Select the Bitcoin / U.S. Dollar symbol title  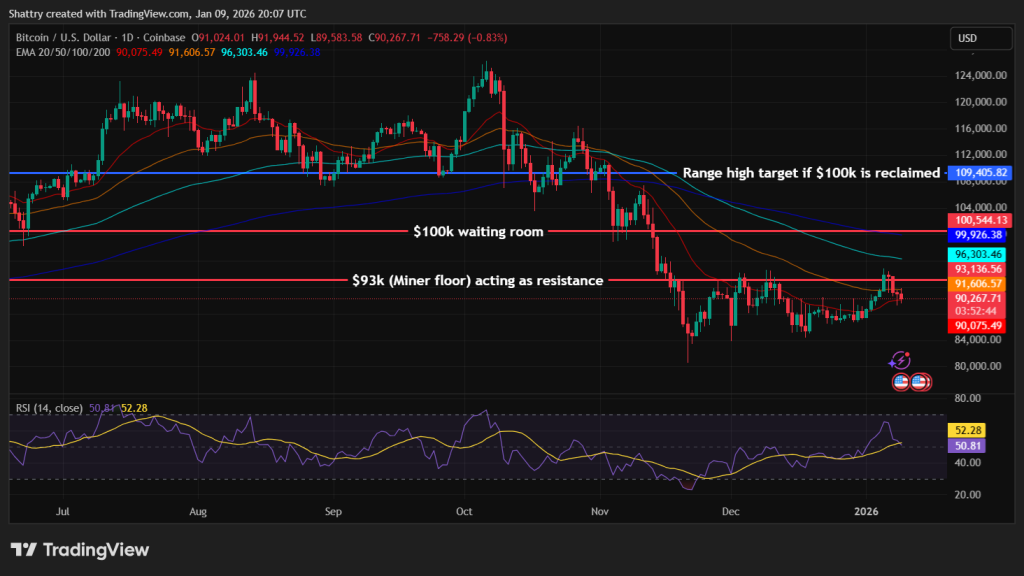[65, 38]
